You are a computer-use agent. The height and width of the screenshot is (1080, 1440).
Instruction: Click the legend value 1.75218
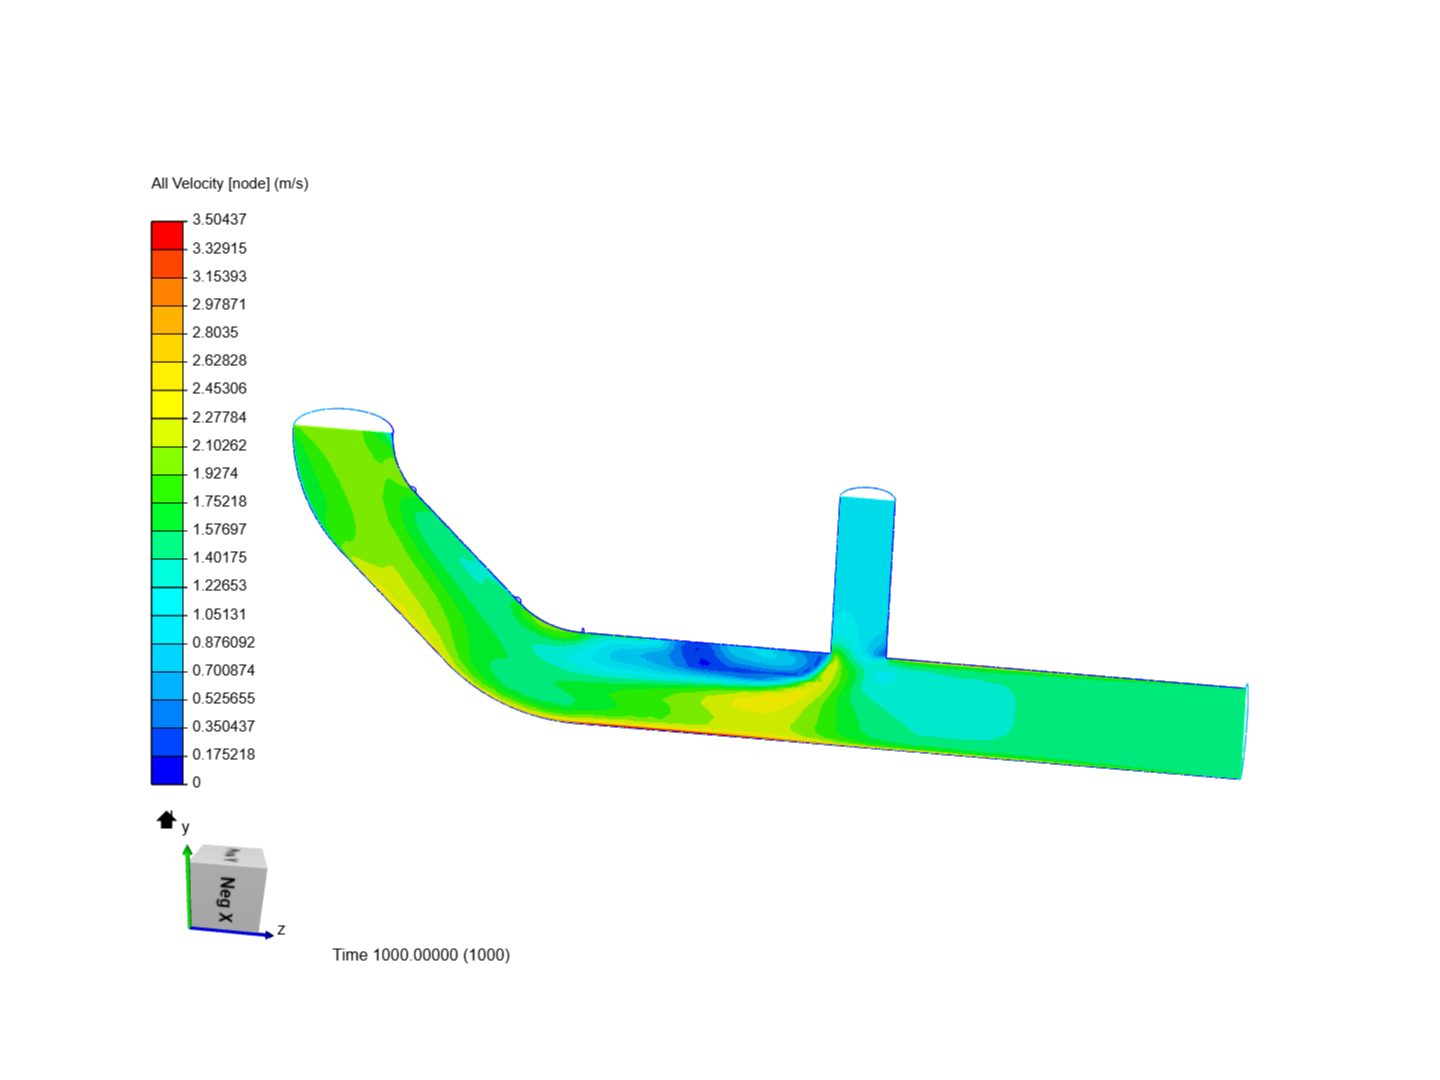coord(219,501)
